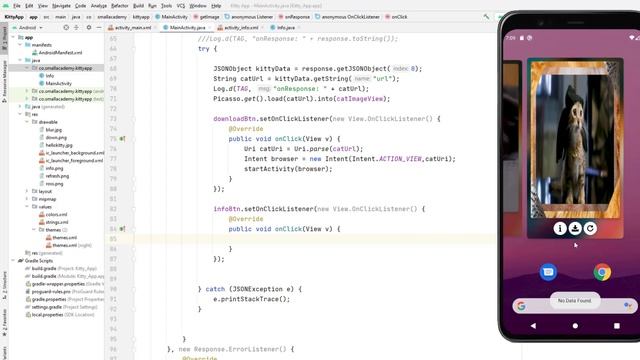Collapse the Gradle Scripts node
The height and width of the screenshot is (360, 640).
tap(13, 260)
